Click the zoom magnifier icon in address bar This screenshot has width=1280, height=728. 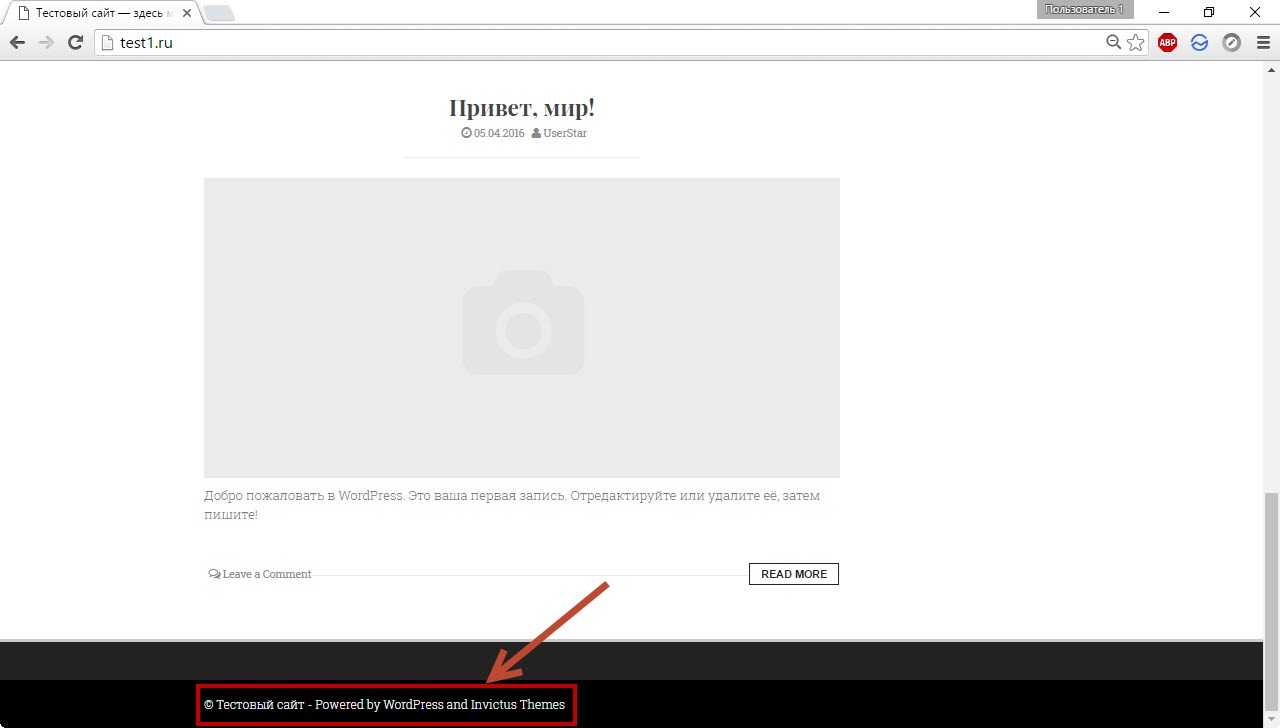point(1113,42)
